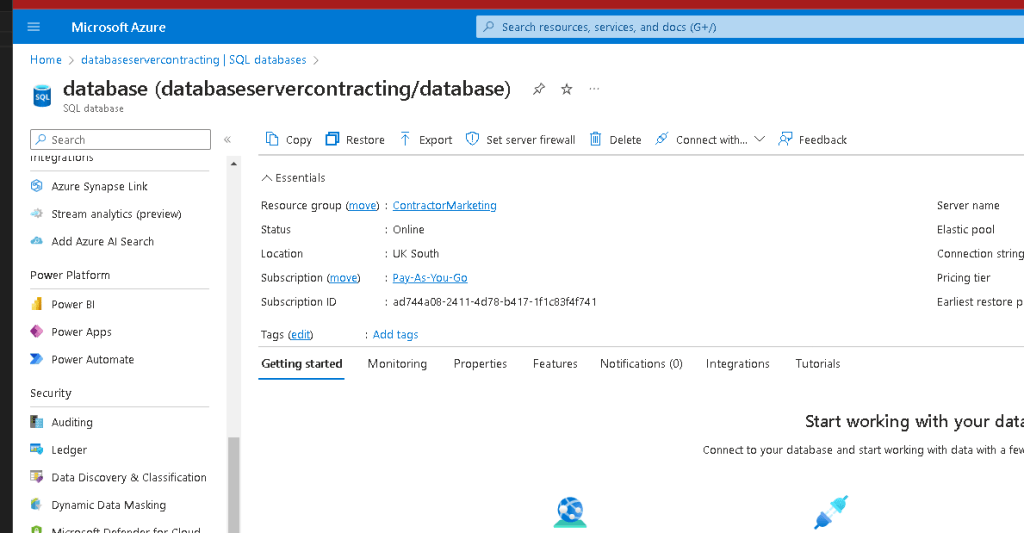Click the Delete toolbar button

[x=615, y=140]
